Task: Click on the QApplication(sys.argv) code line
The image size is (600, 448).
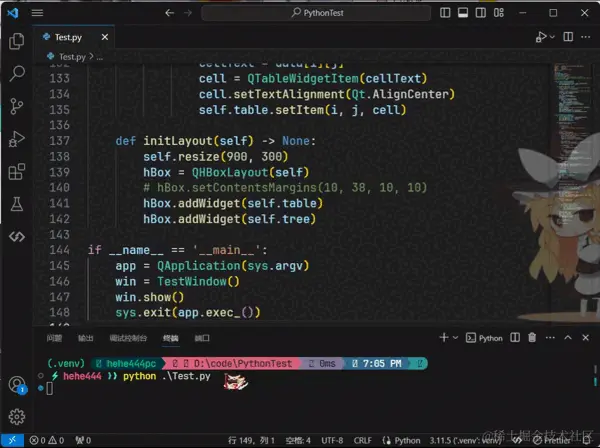Action: click(212, 266)
